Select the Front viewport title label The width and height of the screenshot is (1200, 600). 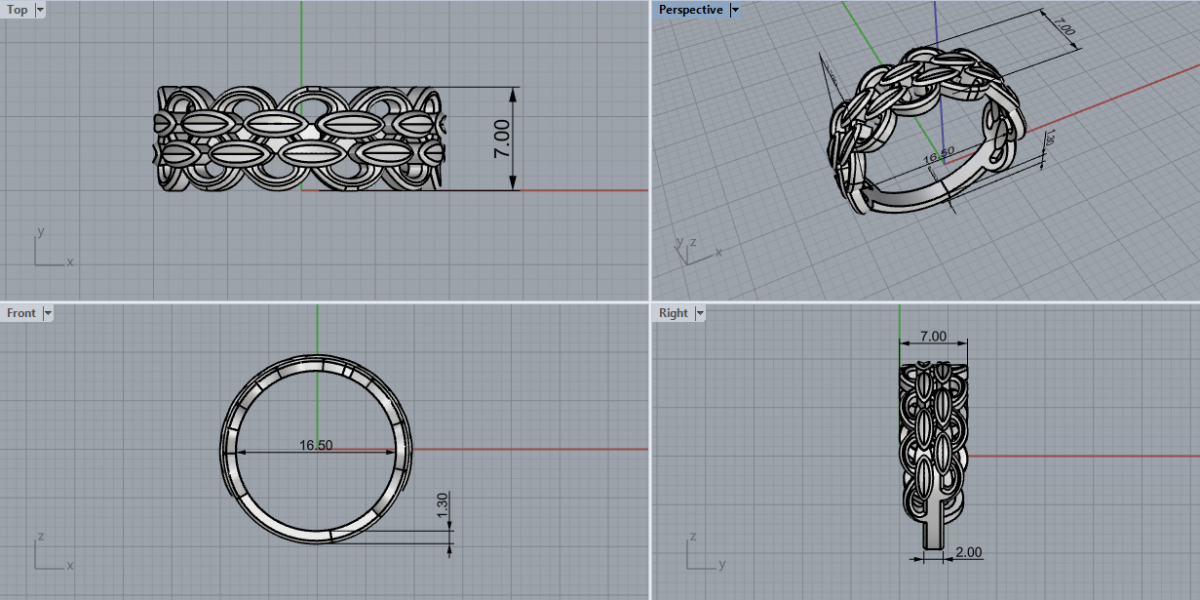pos(21,313)
